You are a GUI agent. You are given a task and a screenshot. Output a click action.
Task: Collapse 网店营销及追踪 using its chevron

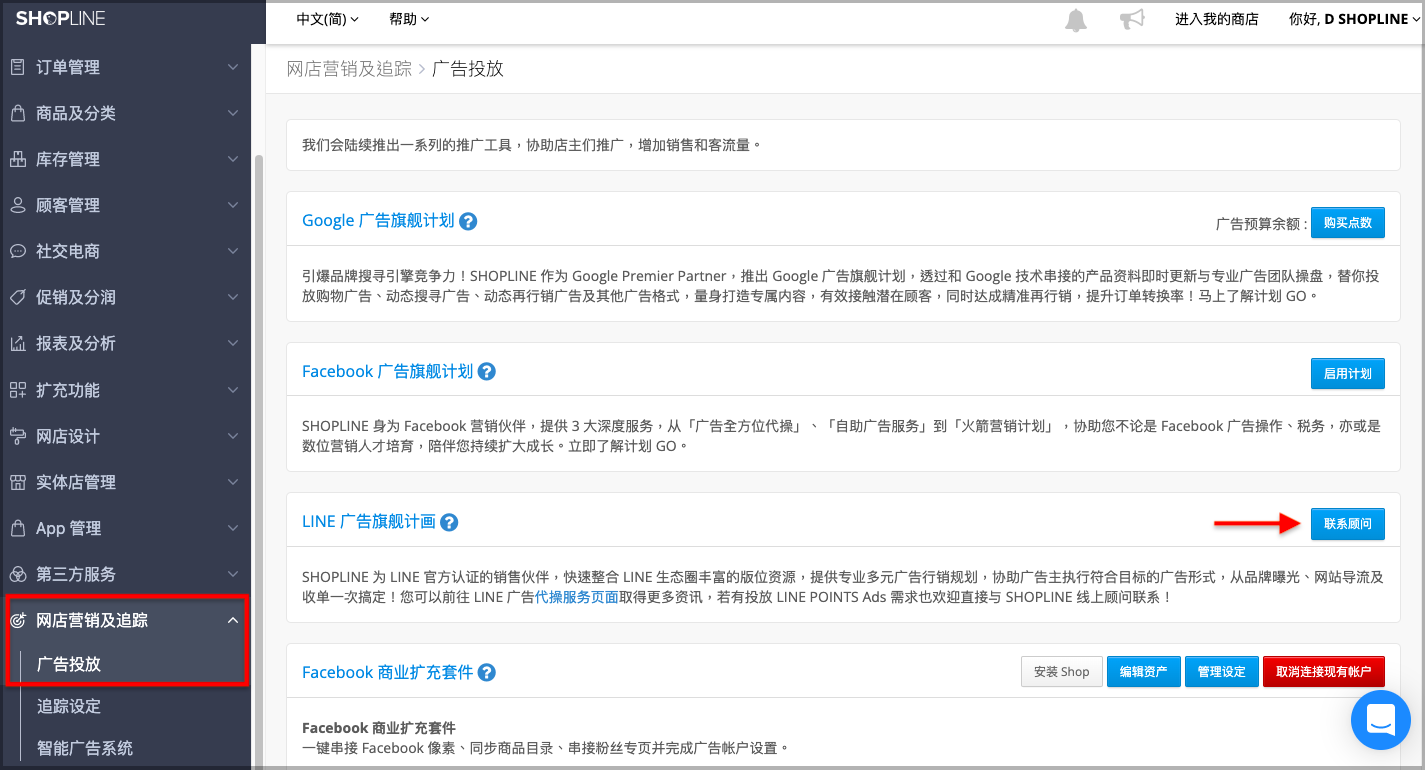233,620
